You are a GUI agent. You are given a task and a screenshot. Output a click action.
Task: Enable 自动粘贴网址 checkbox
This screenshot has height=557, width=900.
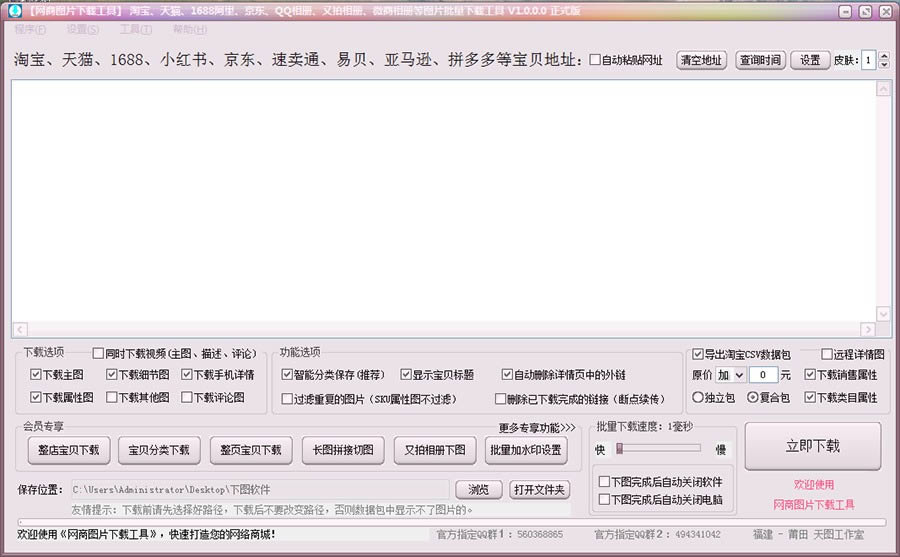(x=596, y=60)
